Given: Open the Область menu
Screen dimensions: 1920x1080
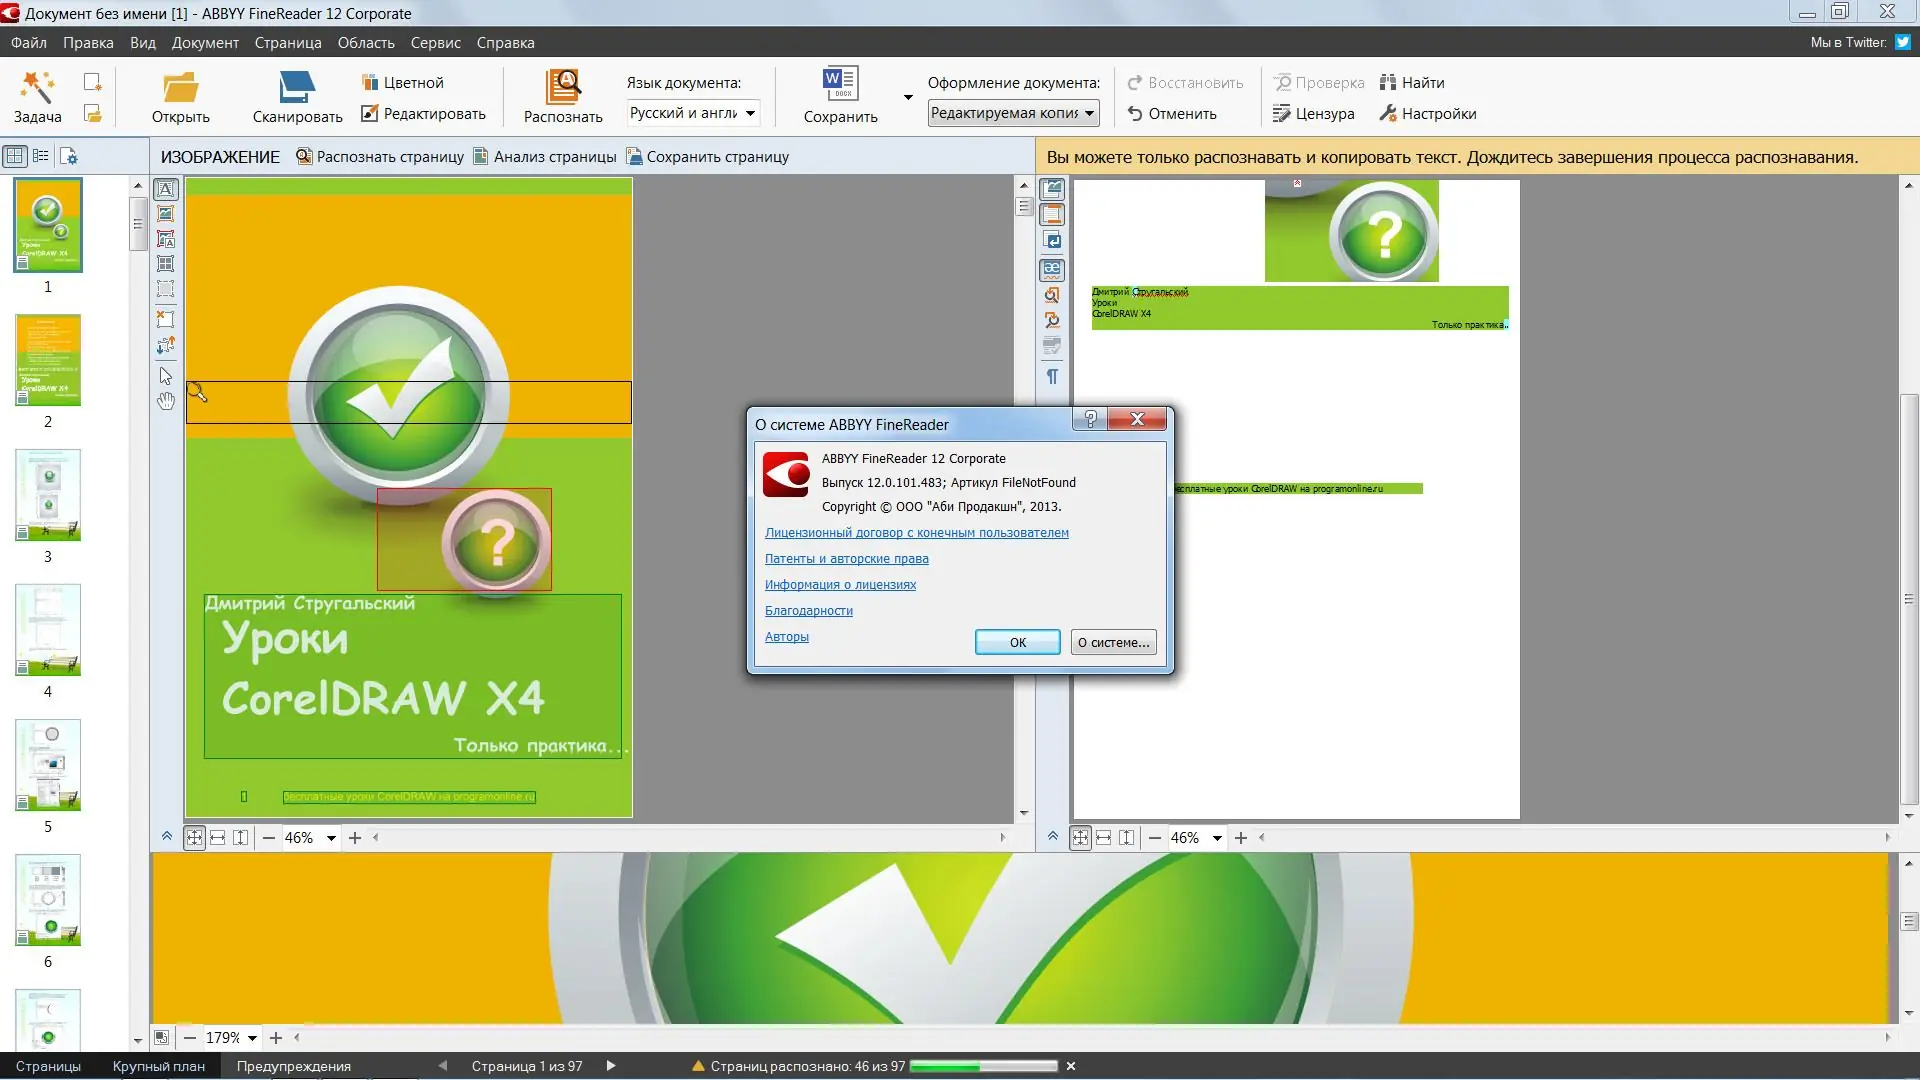Looking at the screenshot, I should tap(365, 43).
